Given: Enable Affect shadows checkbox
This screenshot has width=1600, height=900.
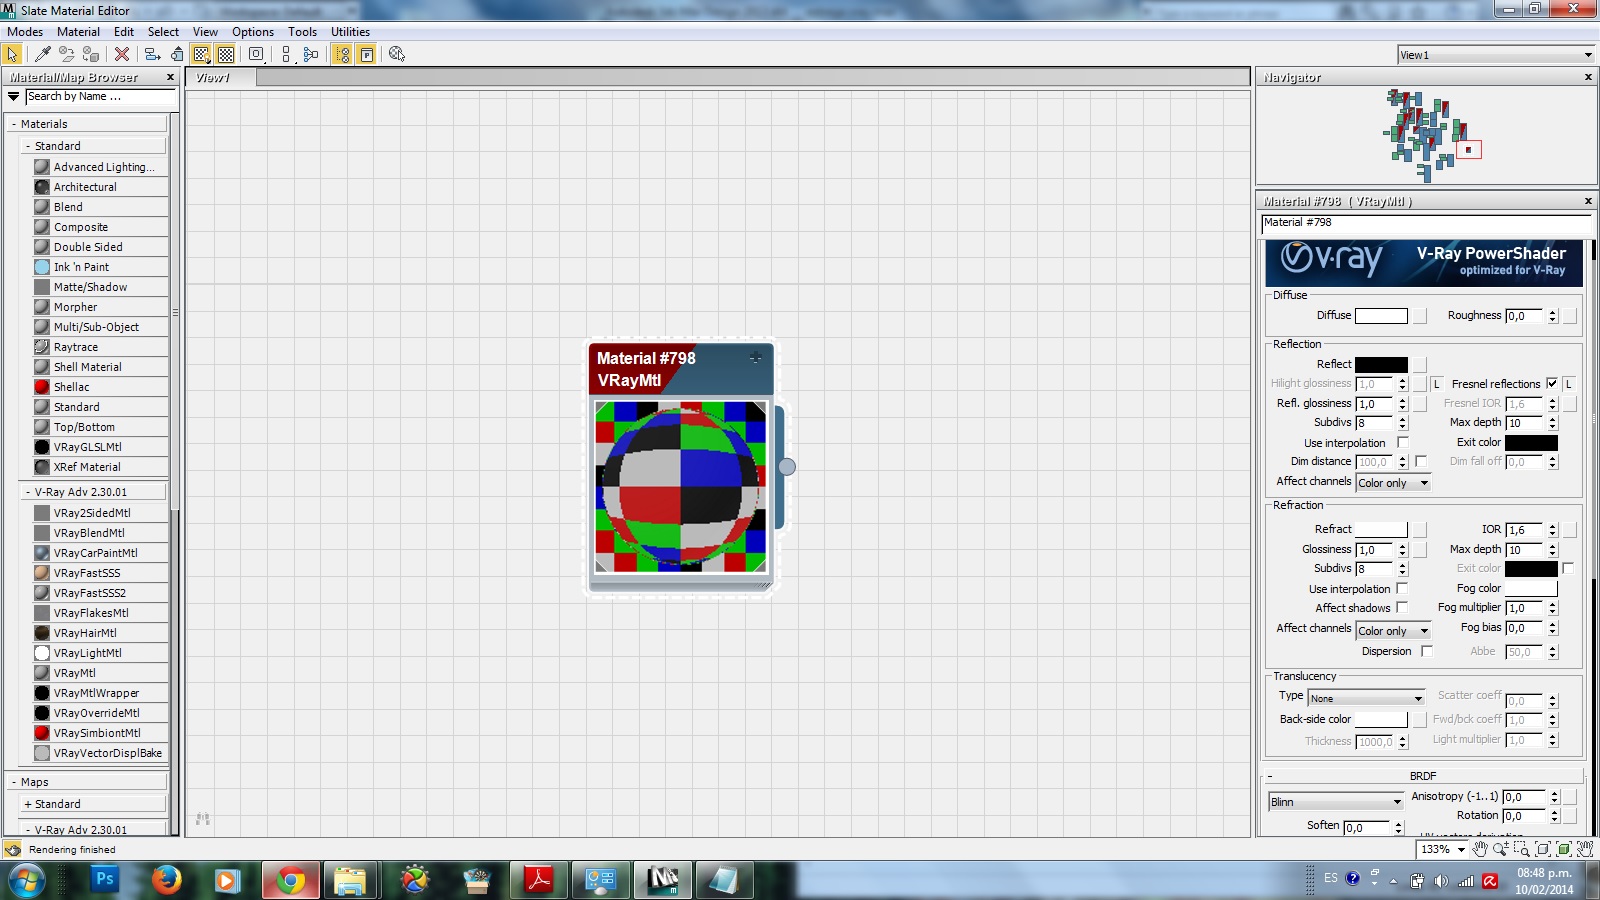Looking at the screenshot, I should click(1402, 607).
